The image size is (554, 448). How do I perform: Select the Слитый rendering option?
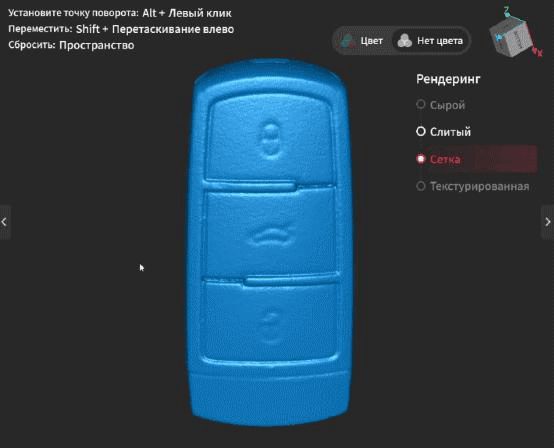(x=443, y=132)
